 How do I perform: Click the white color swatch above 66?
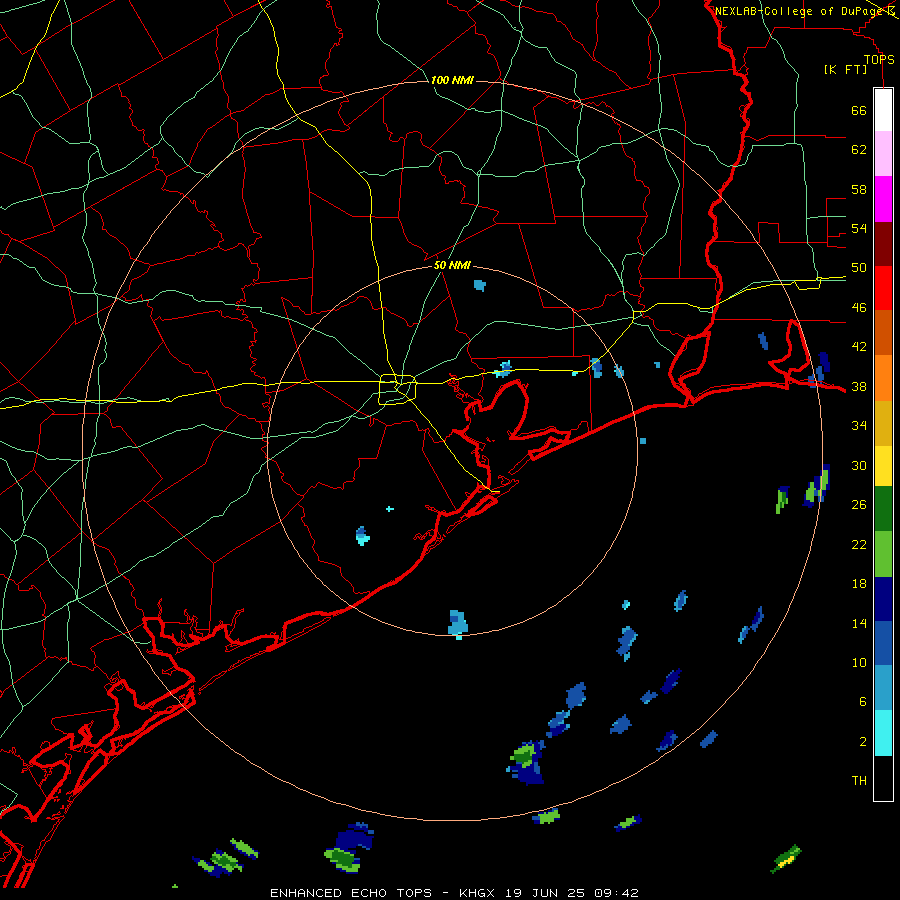pos(883,110)
